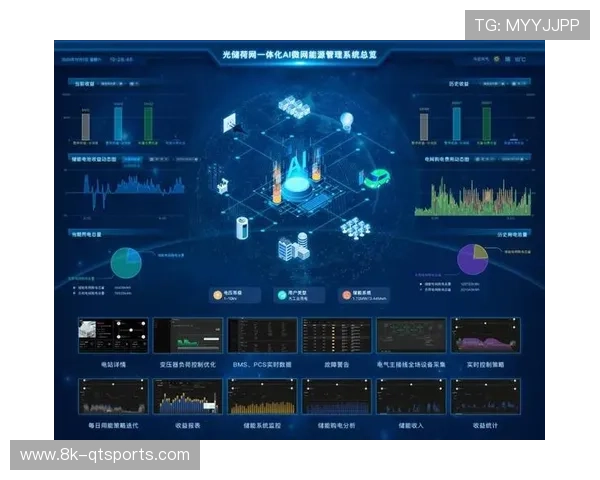This screenshot has width=600, height=480.
Task: Click the www.8k-qtsports.com watermark link
Action: click(x=104, y=455)
